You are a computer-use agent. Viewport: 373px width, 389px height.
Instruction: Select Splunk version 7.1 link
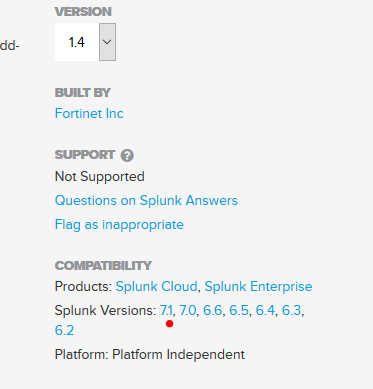coord(166,310)
